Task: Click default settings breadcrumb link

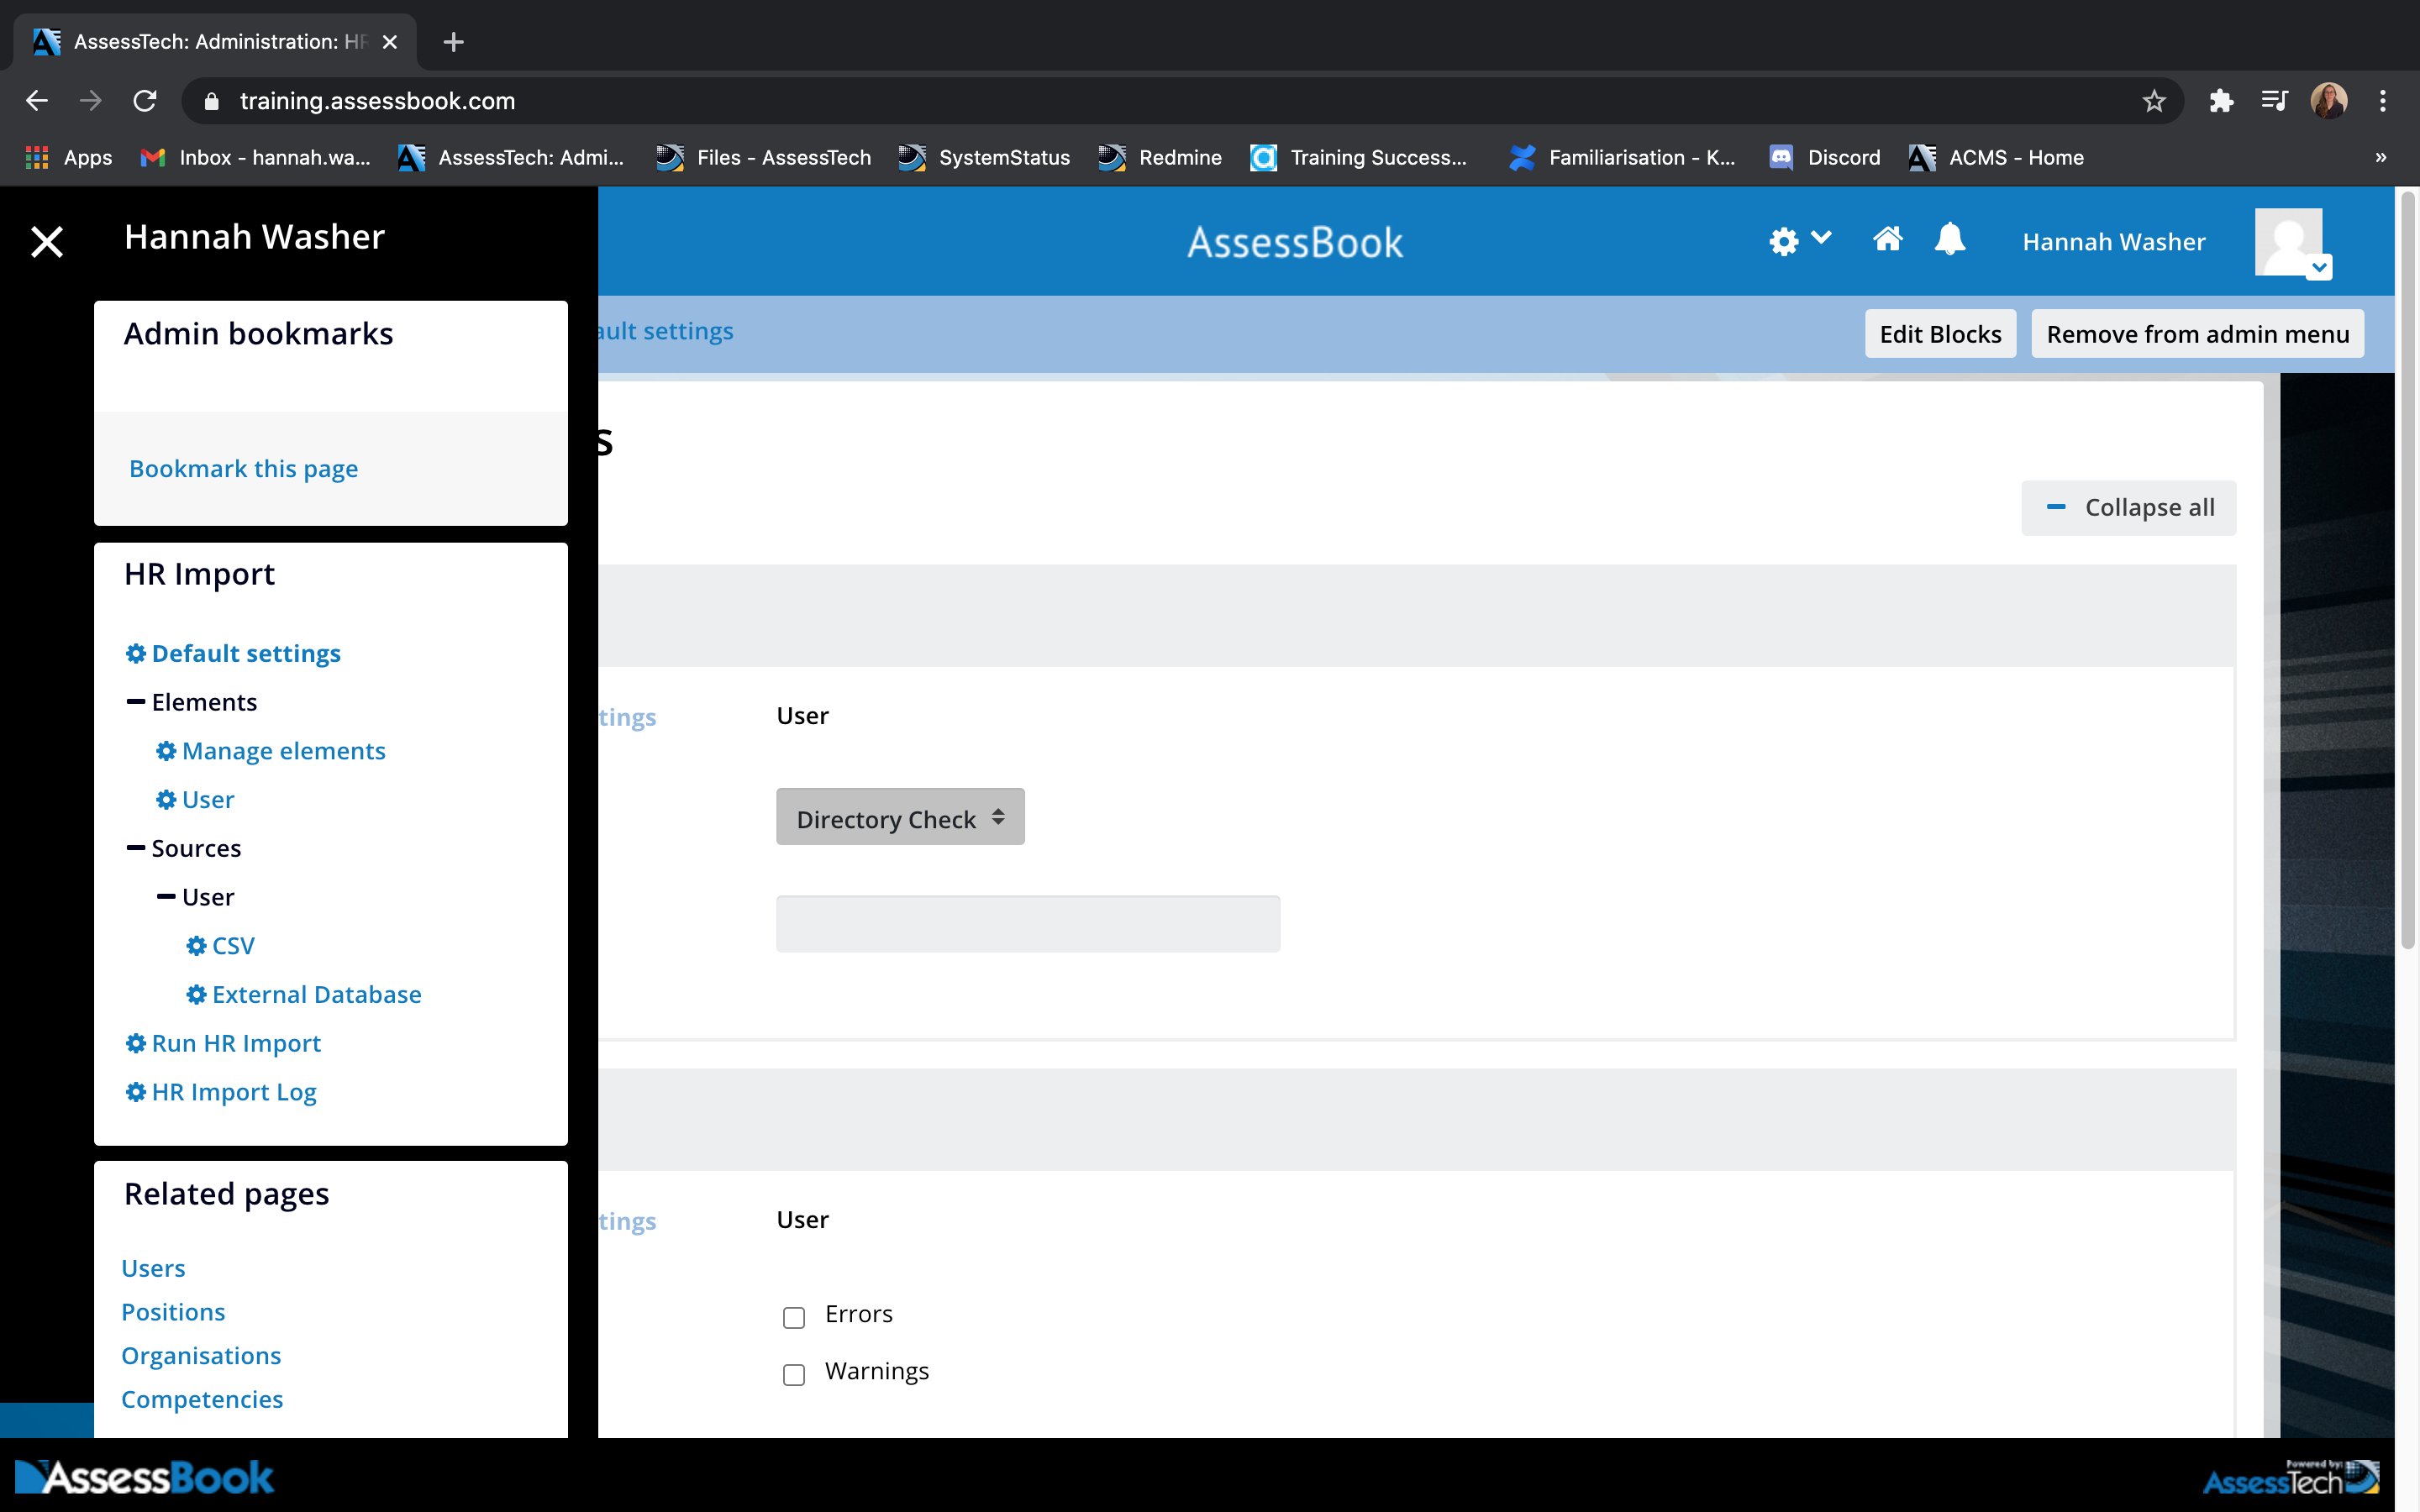Action: [x=666, y=331]
